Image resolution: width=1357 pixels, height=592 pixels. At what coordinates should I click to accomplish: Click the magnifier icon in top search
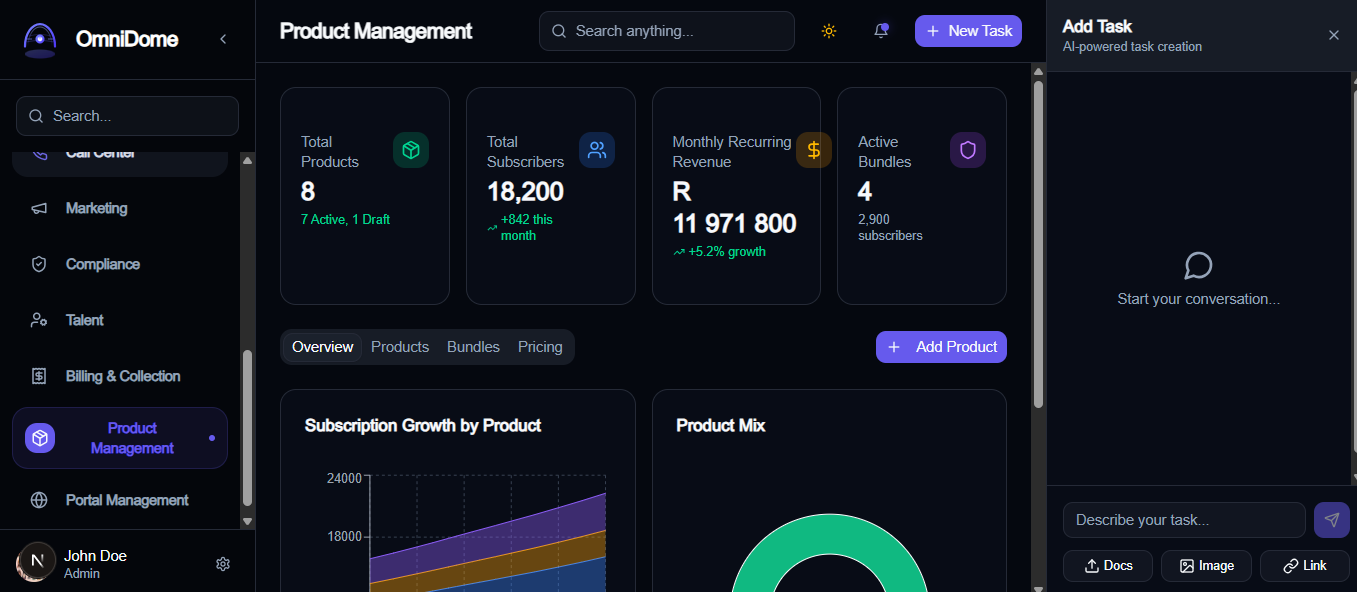559,31
